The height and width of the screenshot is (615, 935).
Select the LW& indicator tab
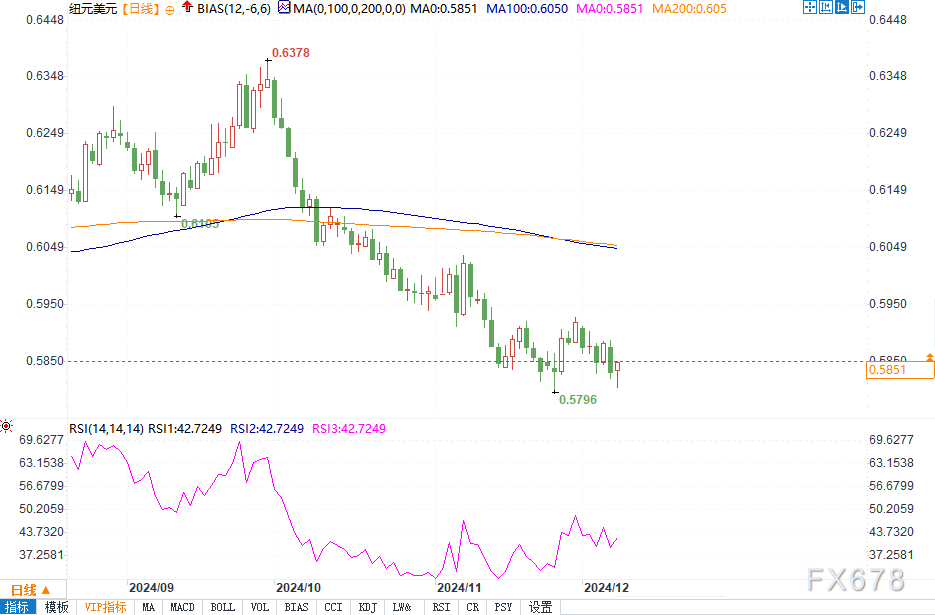tap(402, 607)
